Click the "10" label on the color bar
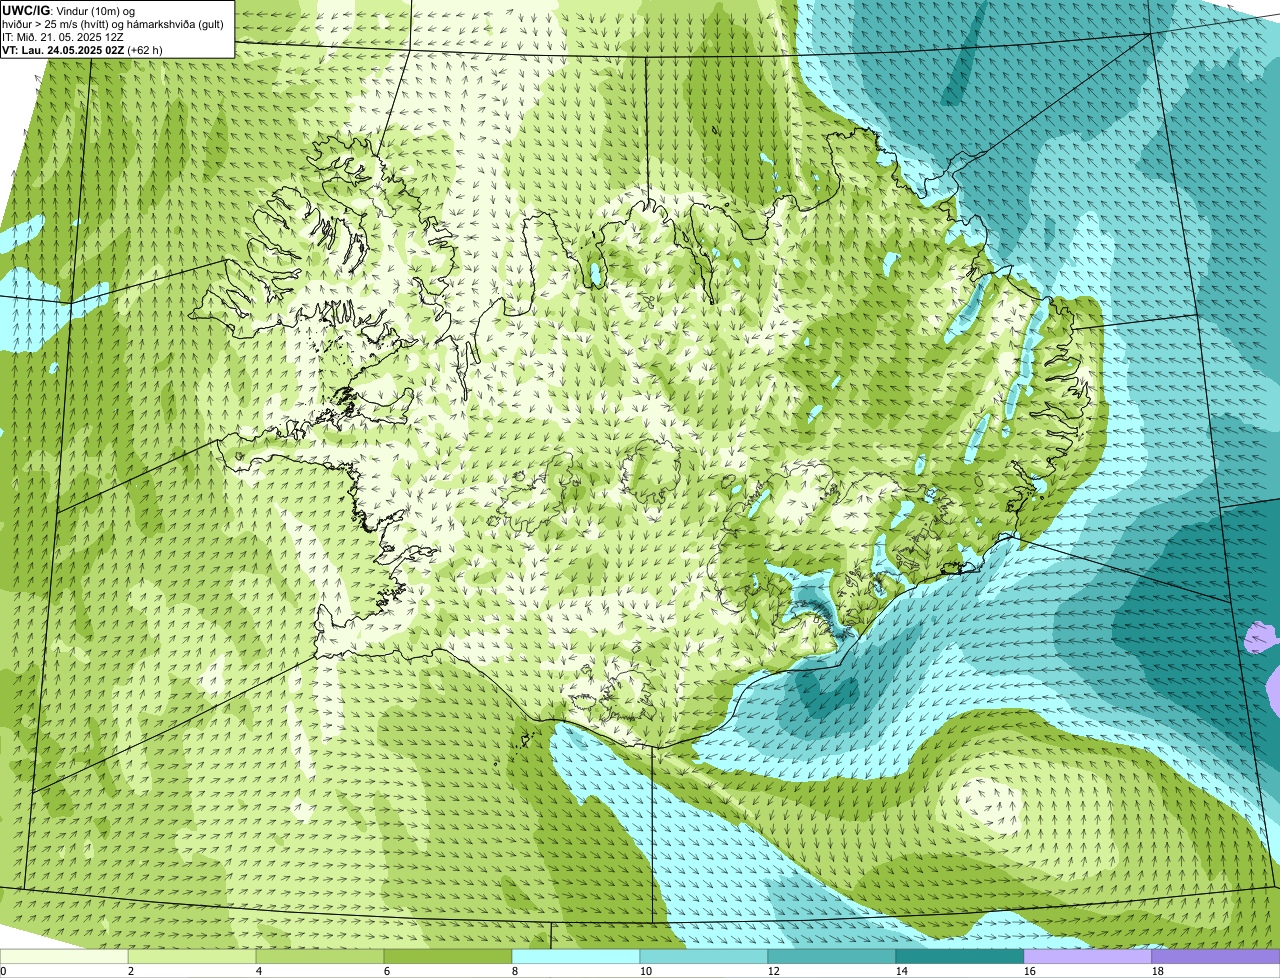Viewport: 1280px width, 978px height. 646,971
